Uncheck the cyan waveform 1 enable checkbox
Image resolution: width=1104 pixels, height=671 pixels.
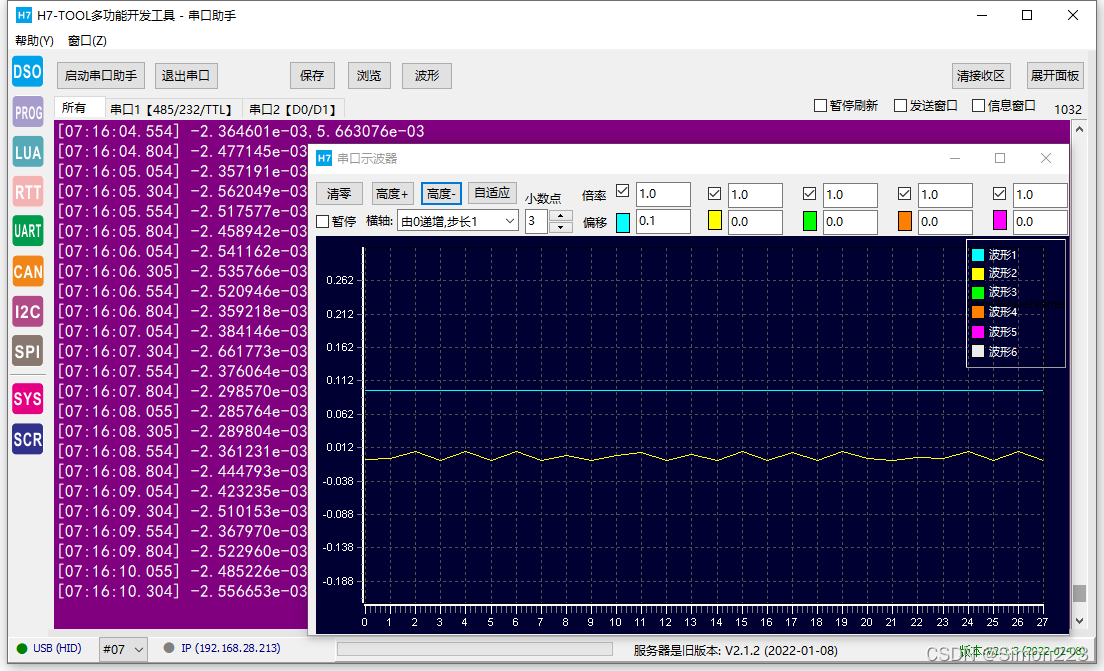pos(622,191)
